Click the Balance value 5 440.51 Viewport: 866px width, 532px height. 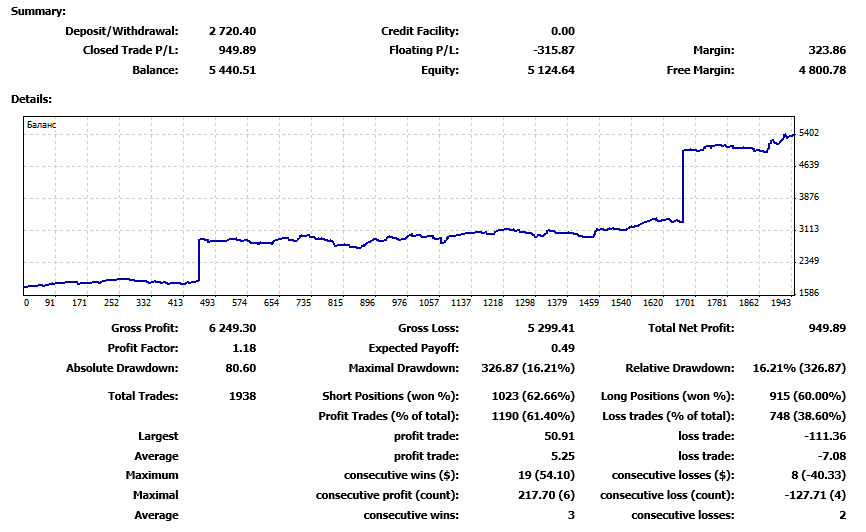pos(232,70)
